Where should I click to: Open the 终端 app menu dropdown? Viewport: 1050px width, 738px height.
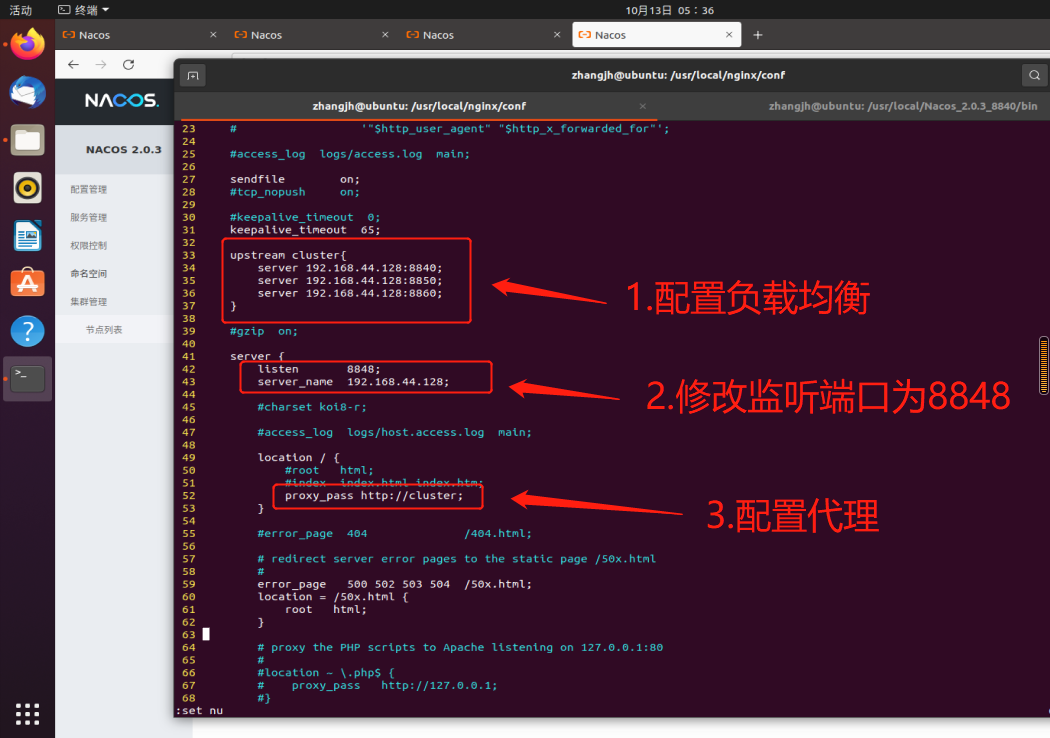click(x=84, y=10)
